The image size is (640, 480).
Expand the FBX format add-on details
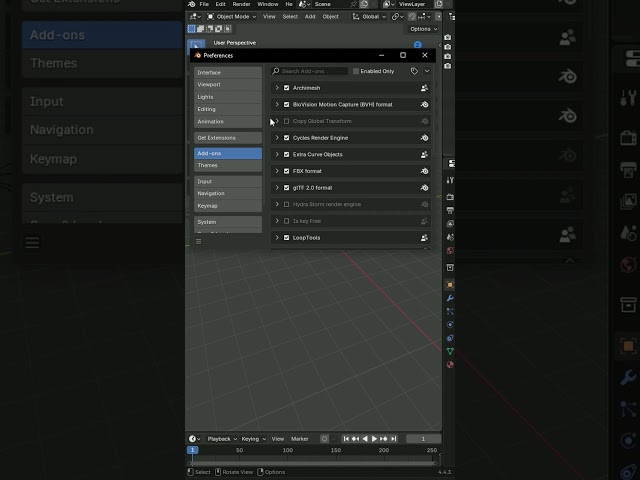coord(277,171)
